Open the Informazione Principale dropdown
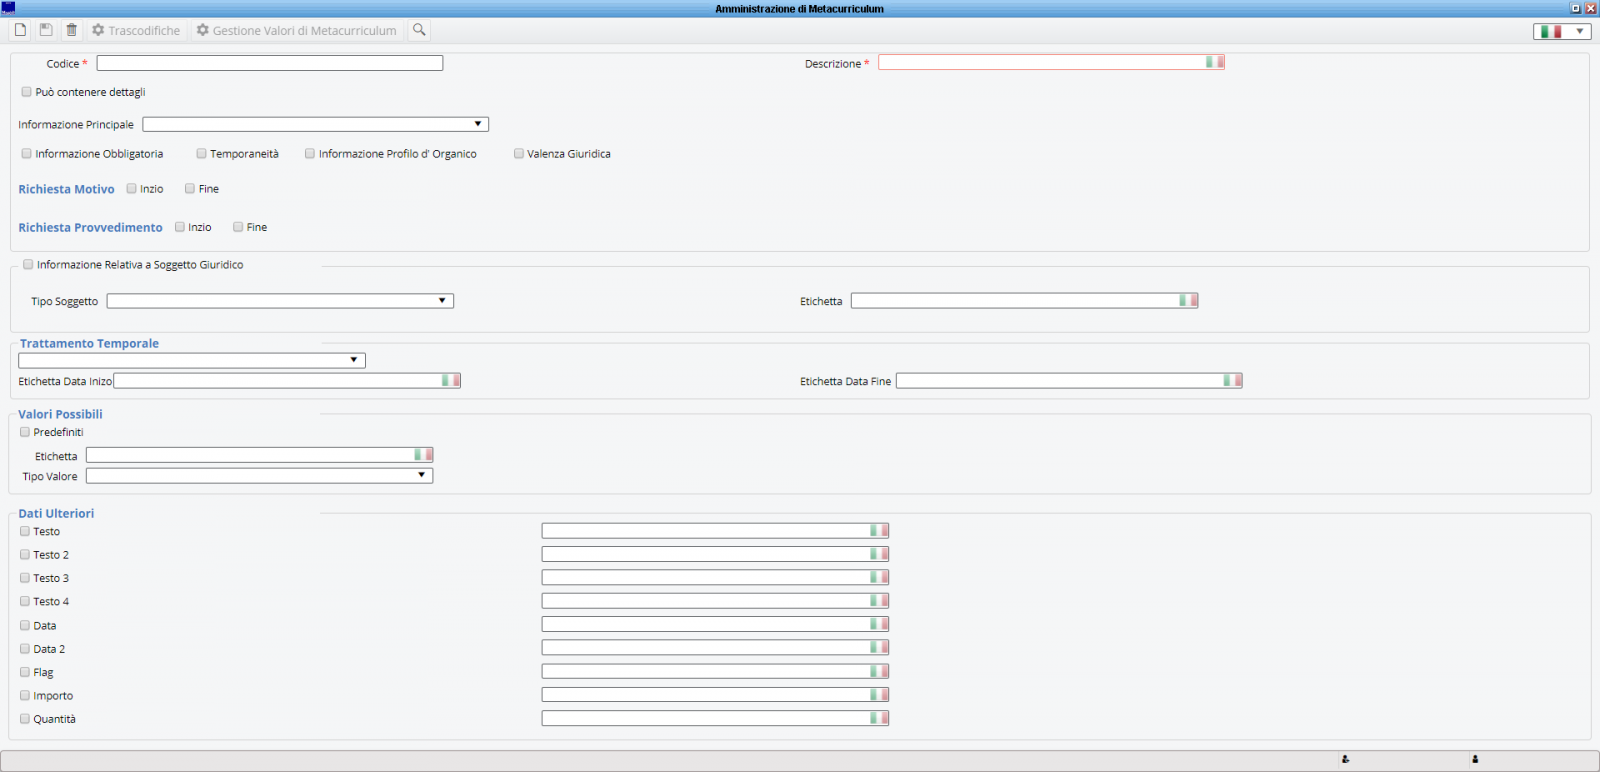 tap(315, 125)
